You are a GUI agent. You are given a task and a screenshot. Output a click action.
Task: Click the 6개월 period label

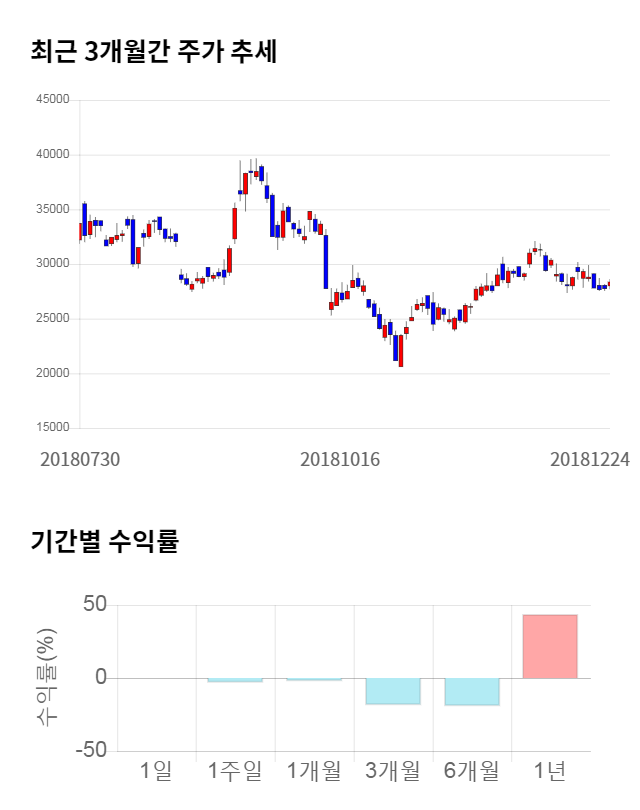point(471,771)
